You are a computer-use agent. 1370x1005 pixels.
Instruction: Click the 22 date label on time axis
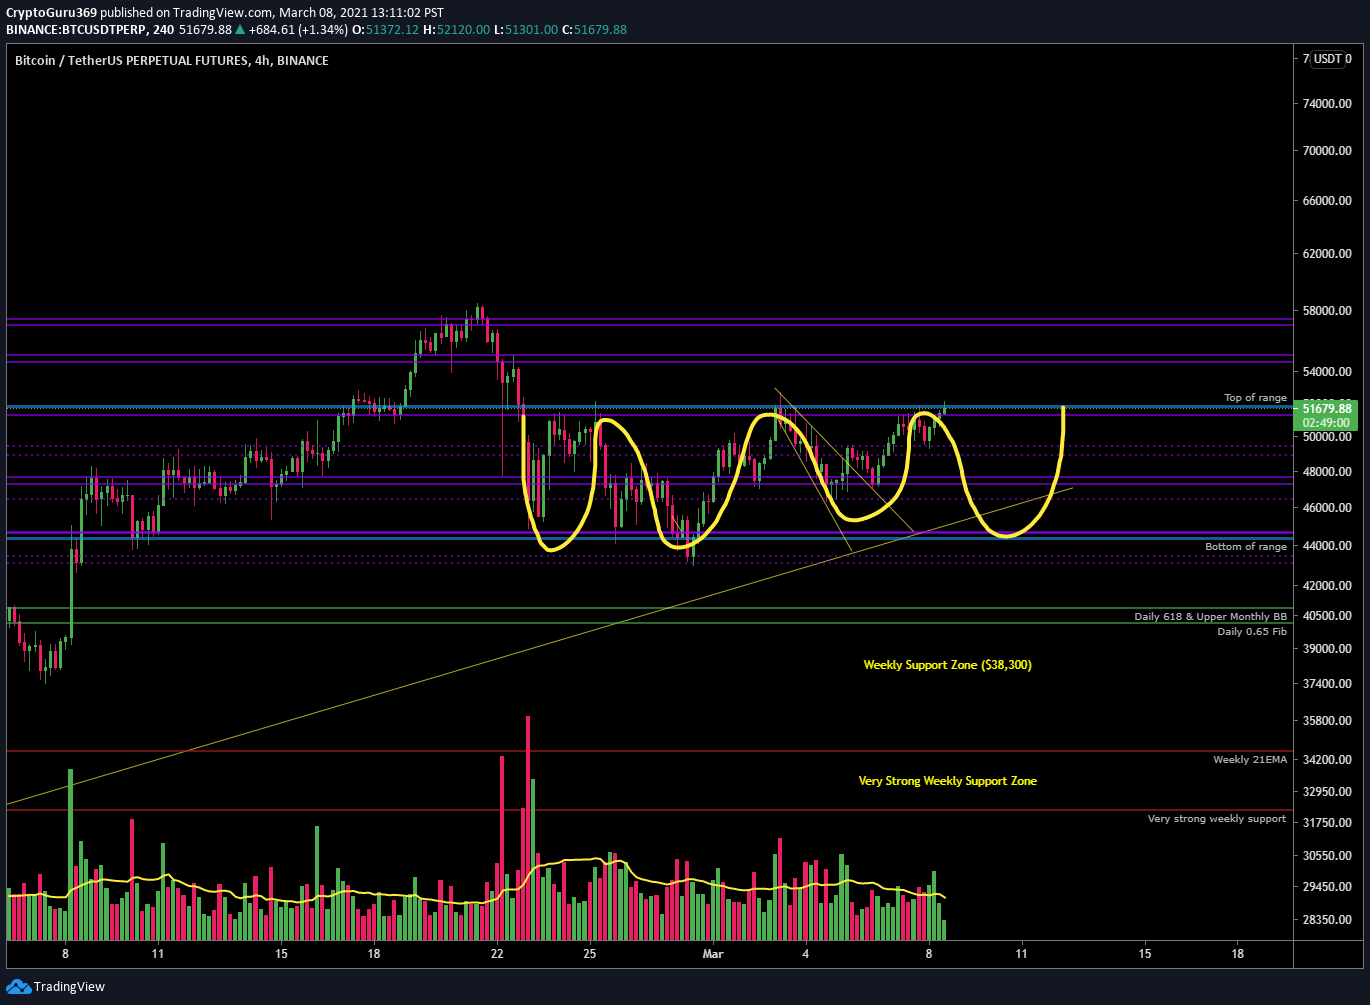tap(497, 954)
